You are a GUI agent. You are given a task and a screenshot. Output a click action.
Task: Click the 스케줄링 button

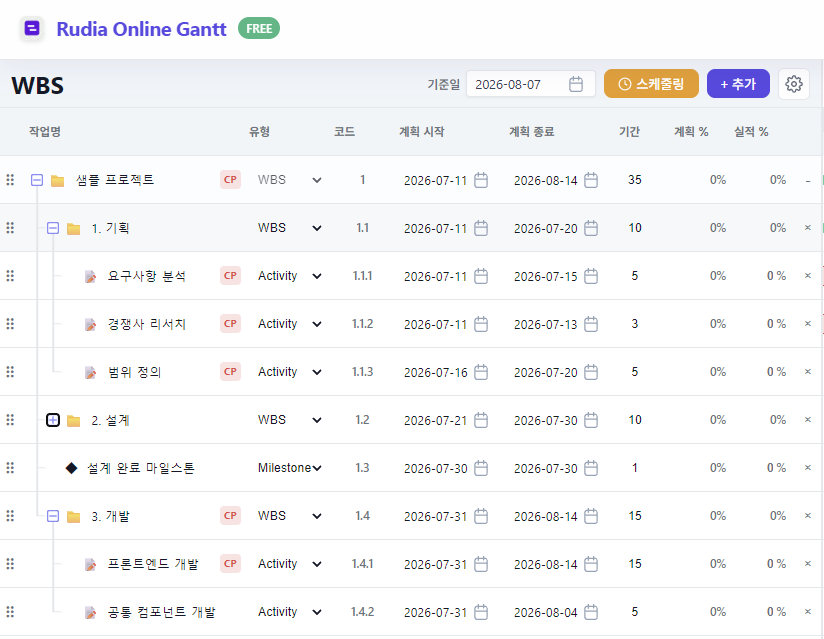[651, 84]
